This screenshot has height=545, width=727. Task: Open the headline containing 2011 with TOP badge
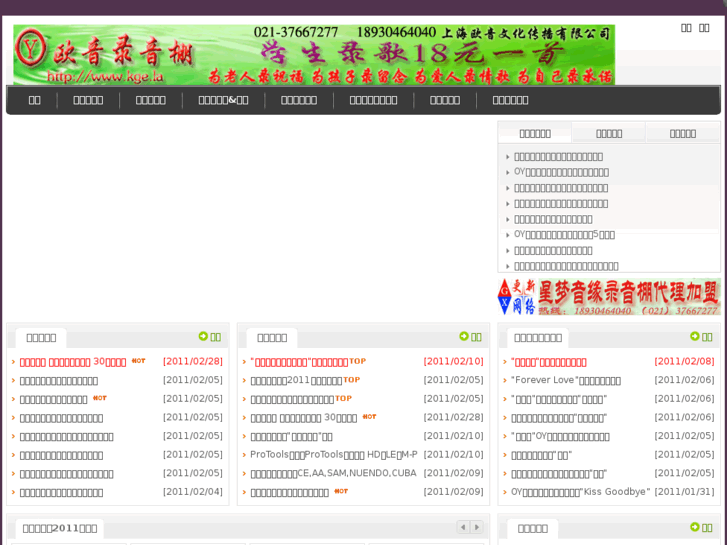coord(296,380)
